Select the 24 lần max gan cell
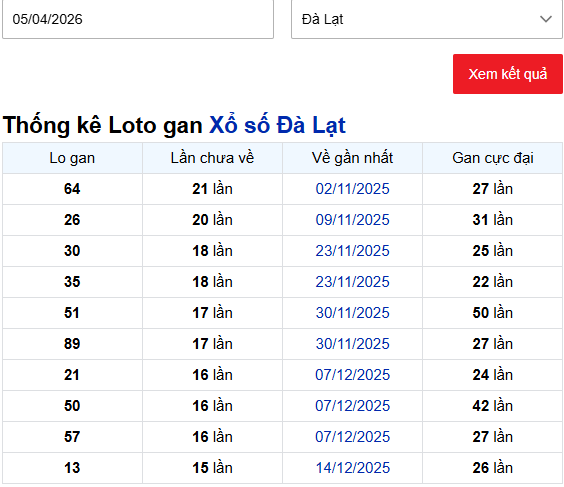 pos(493,375)
